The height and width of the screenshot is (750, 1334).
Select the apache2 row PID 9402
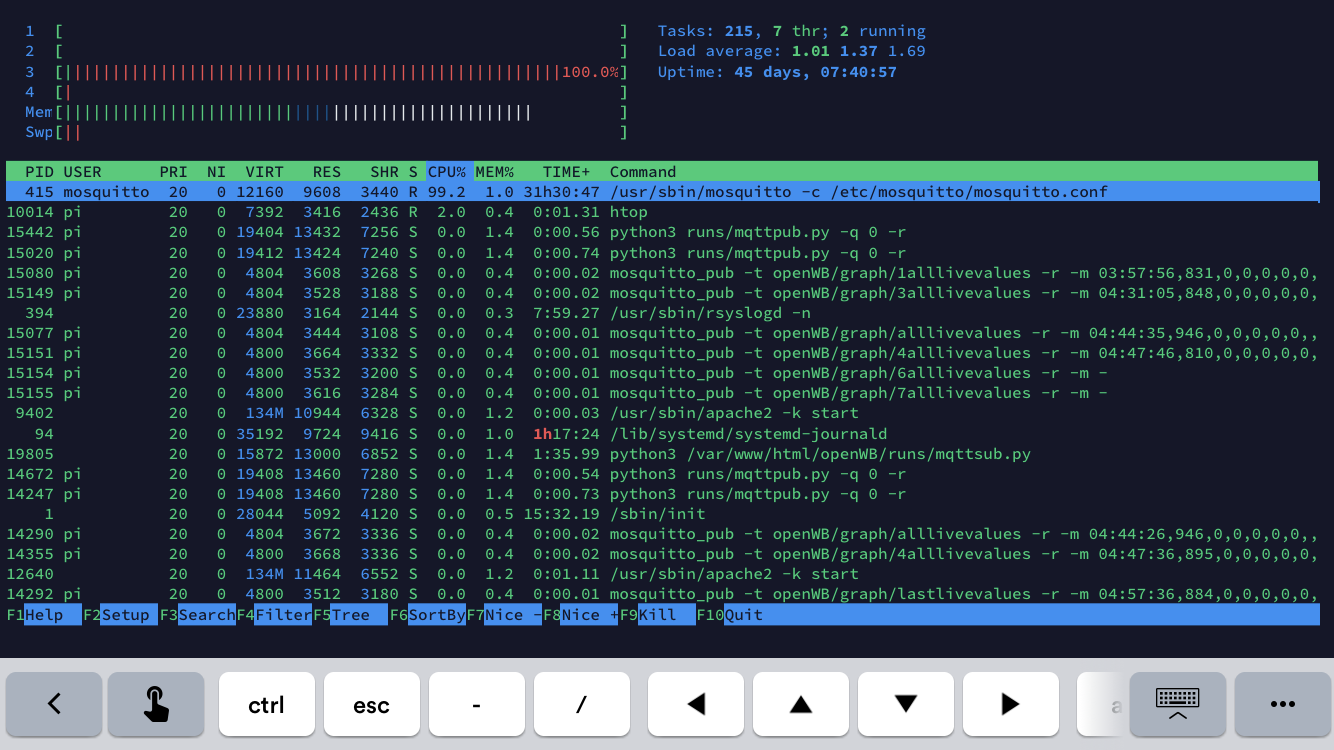pos(662,413)
